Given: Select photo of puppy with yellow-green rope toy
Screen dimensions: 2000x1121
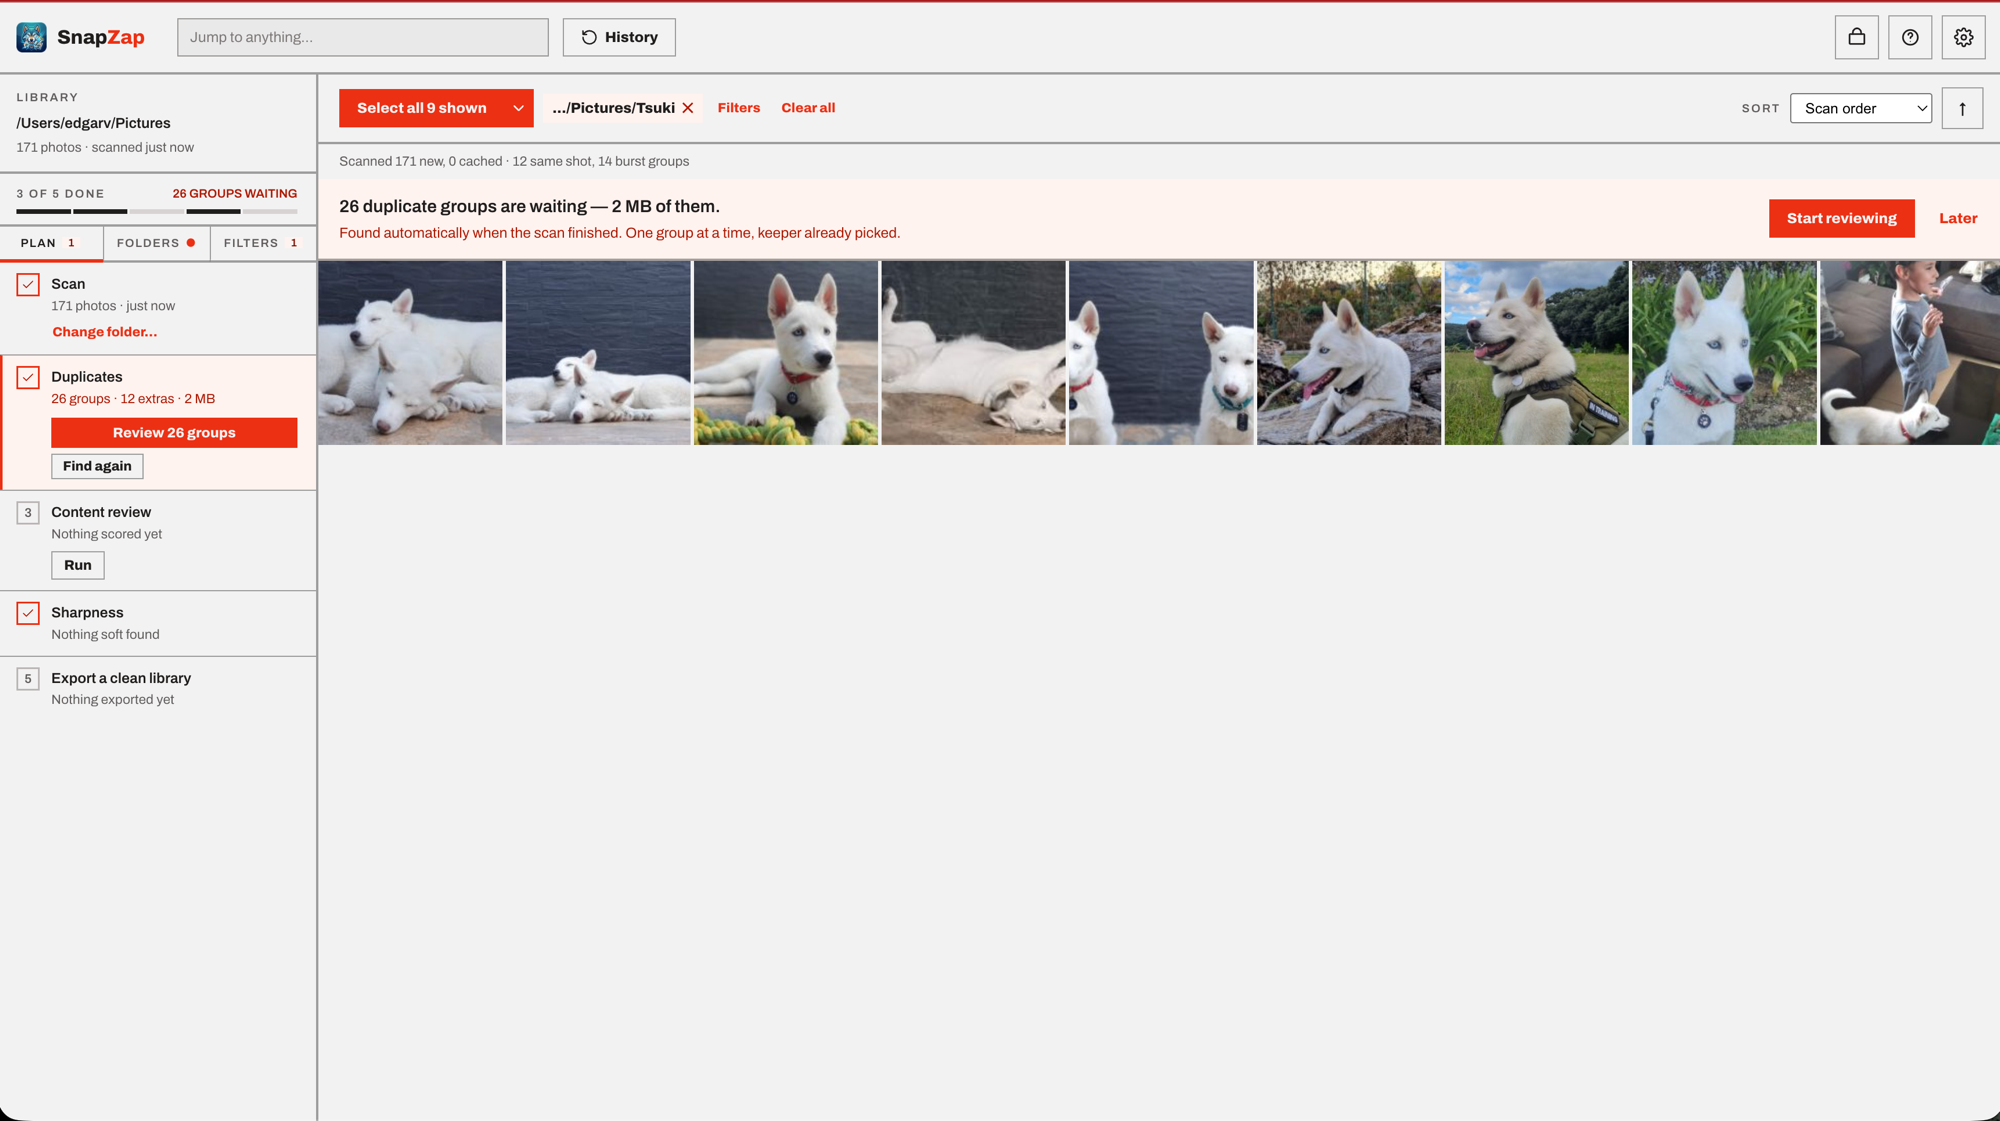Looking at the screenshot, I should tap(786, 353).
